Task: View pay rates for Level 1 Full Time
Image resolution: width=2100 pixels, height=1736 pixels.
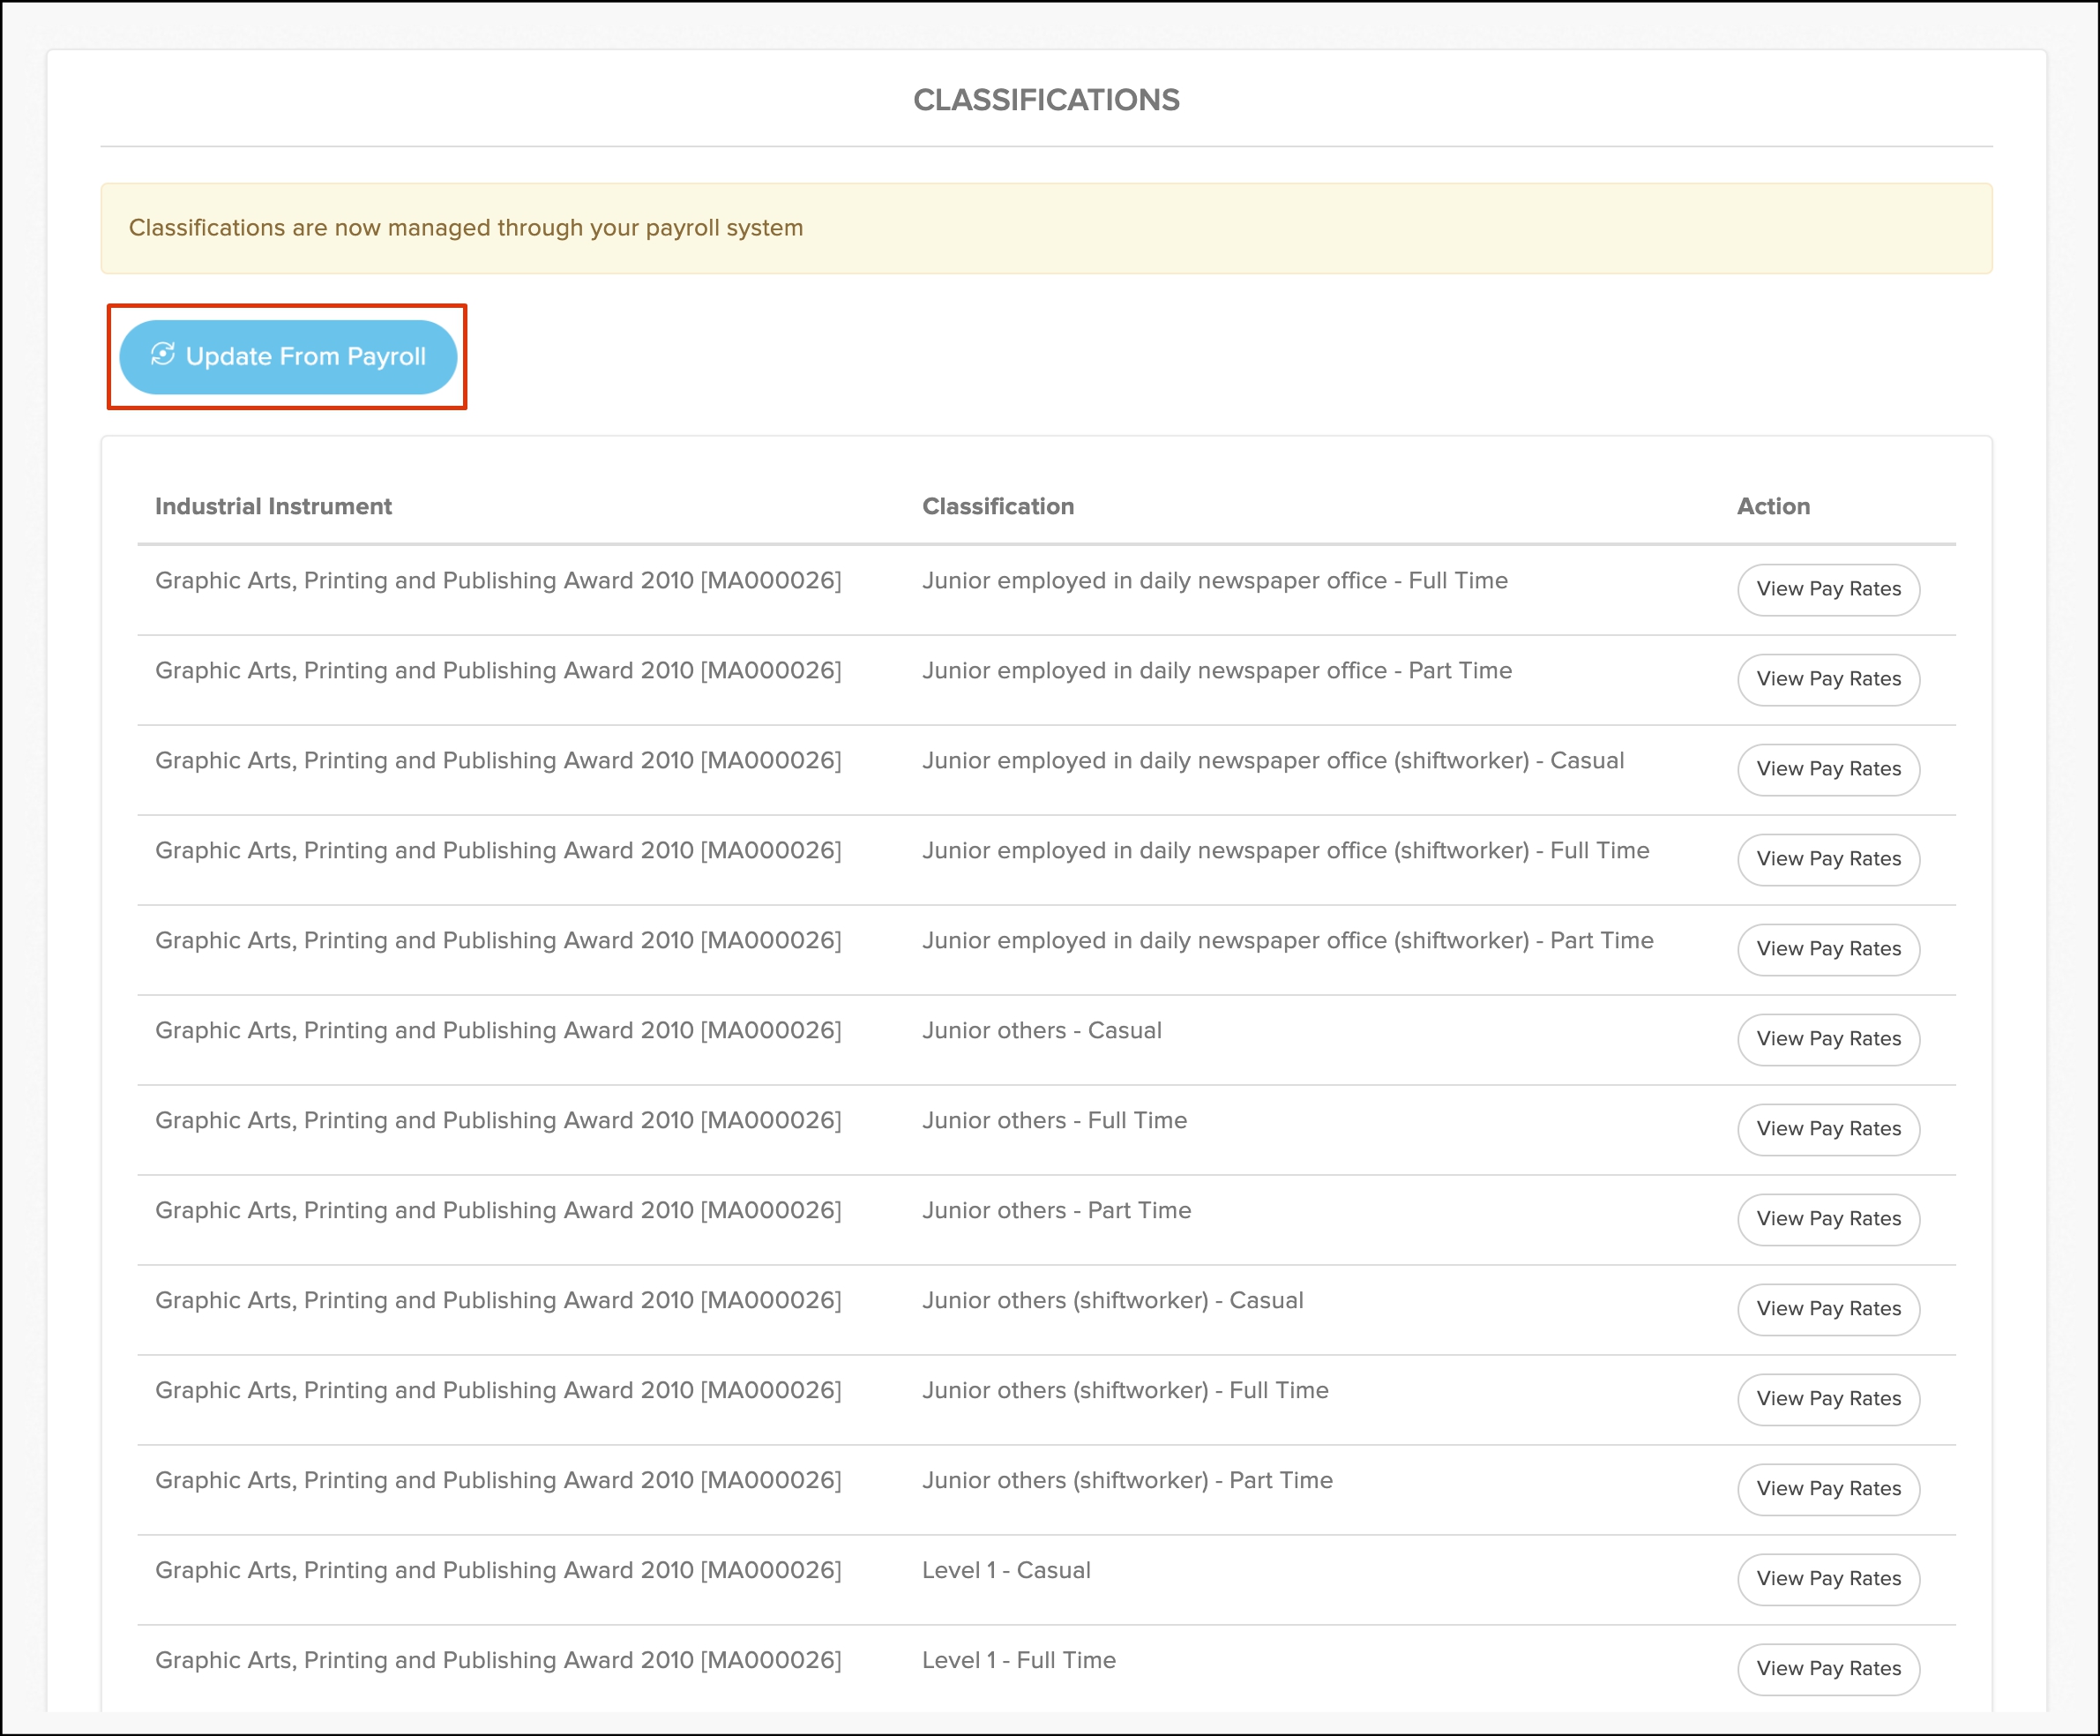Action: (x=1827, y=1669)
